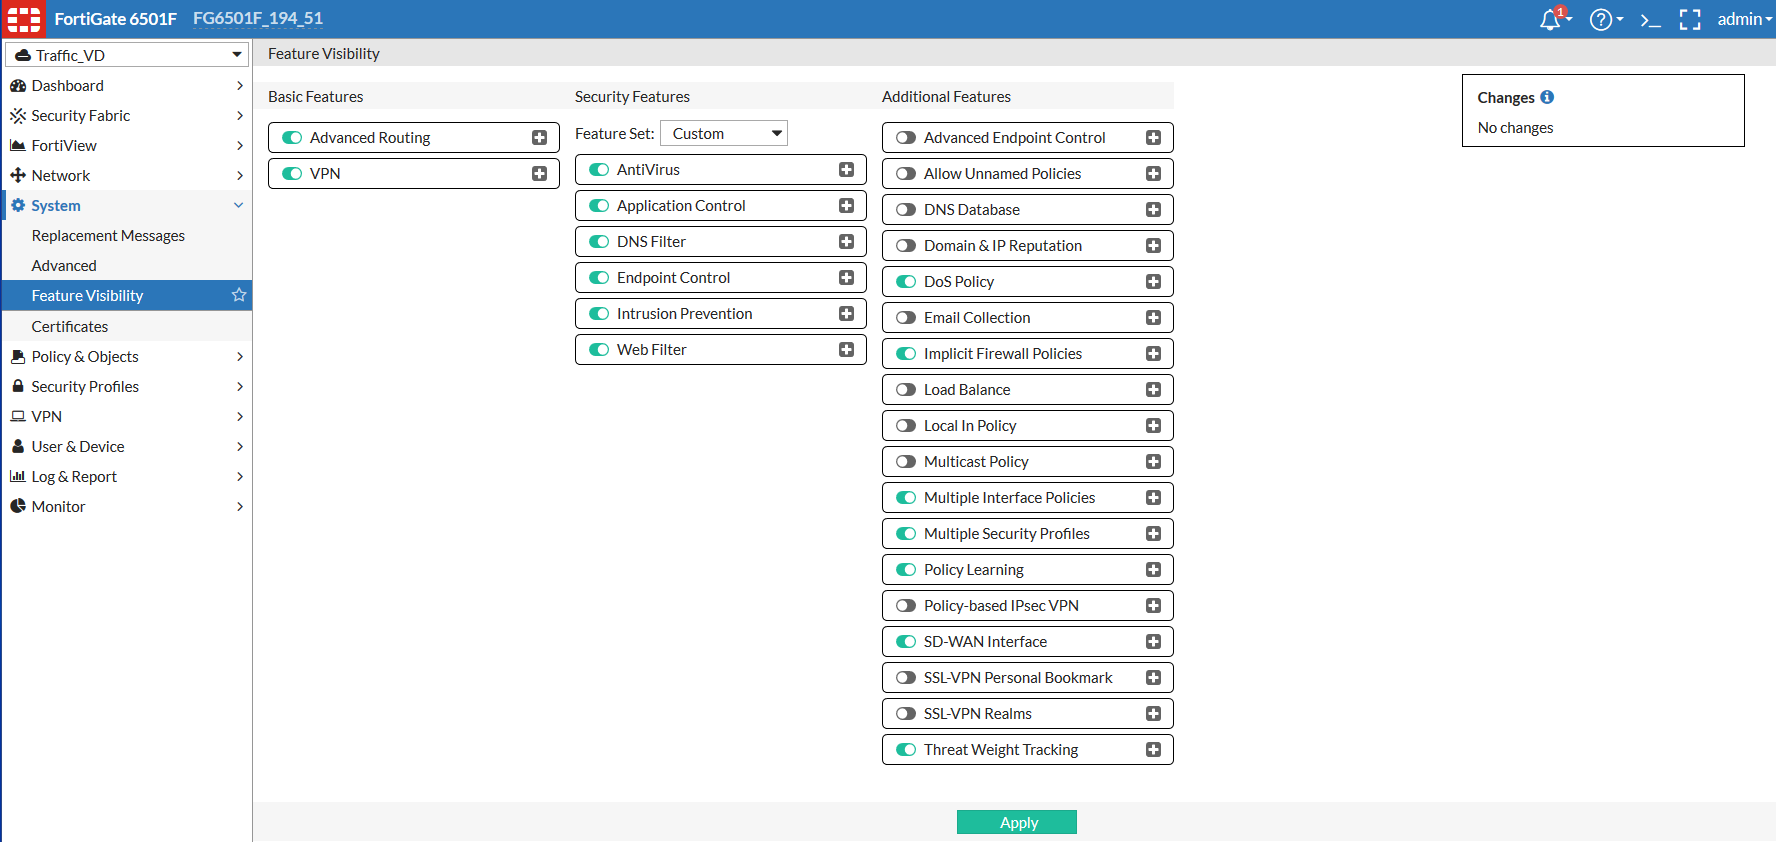Open the notifications bell
Screen dimensions: 1776x842
point(1551,19)
